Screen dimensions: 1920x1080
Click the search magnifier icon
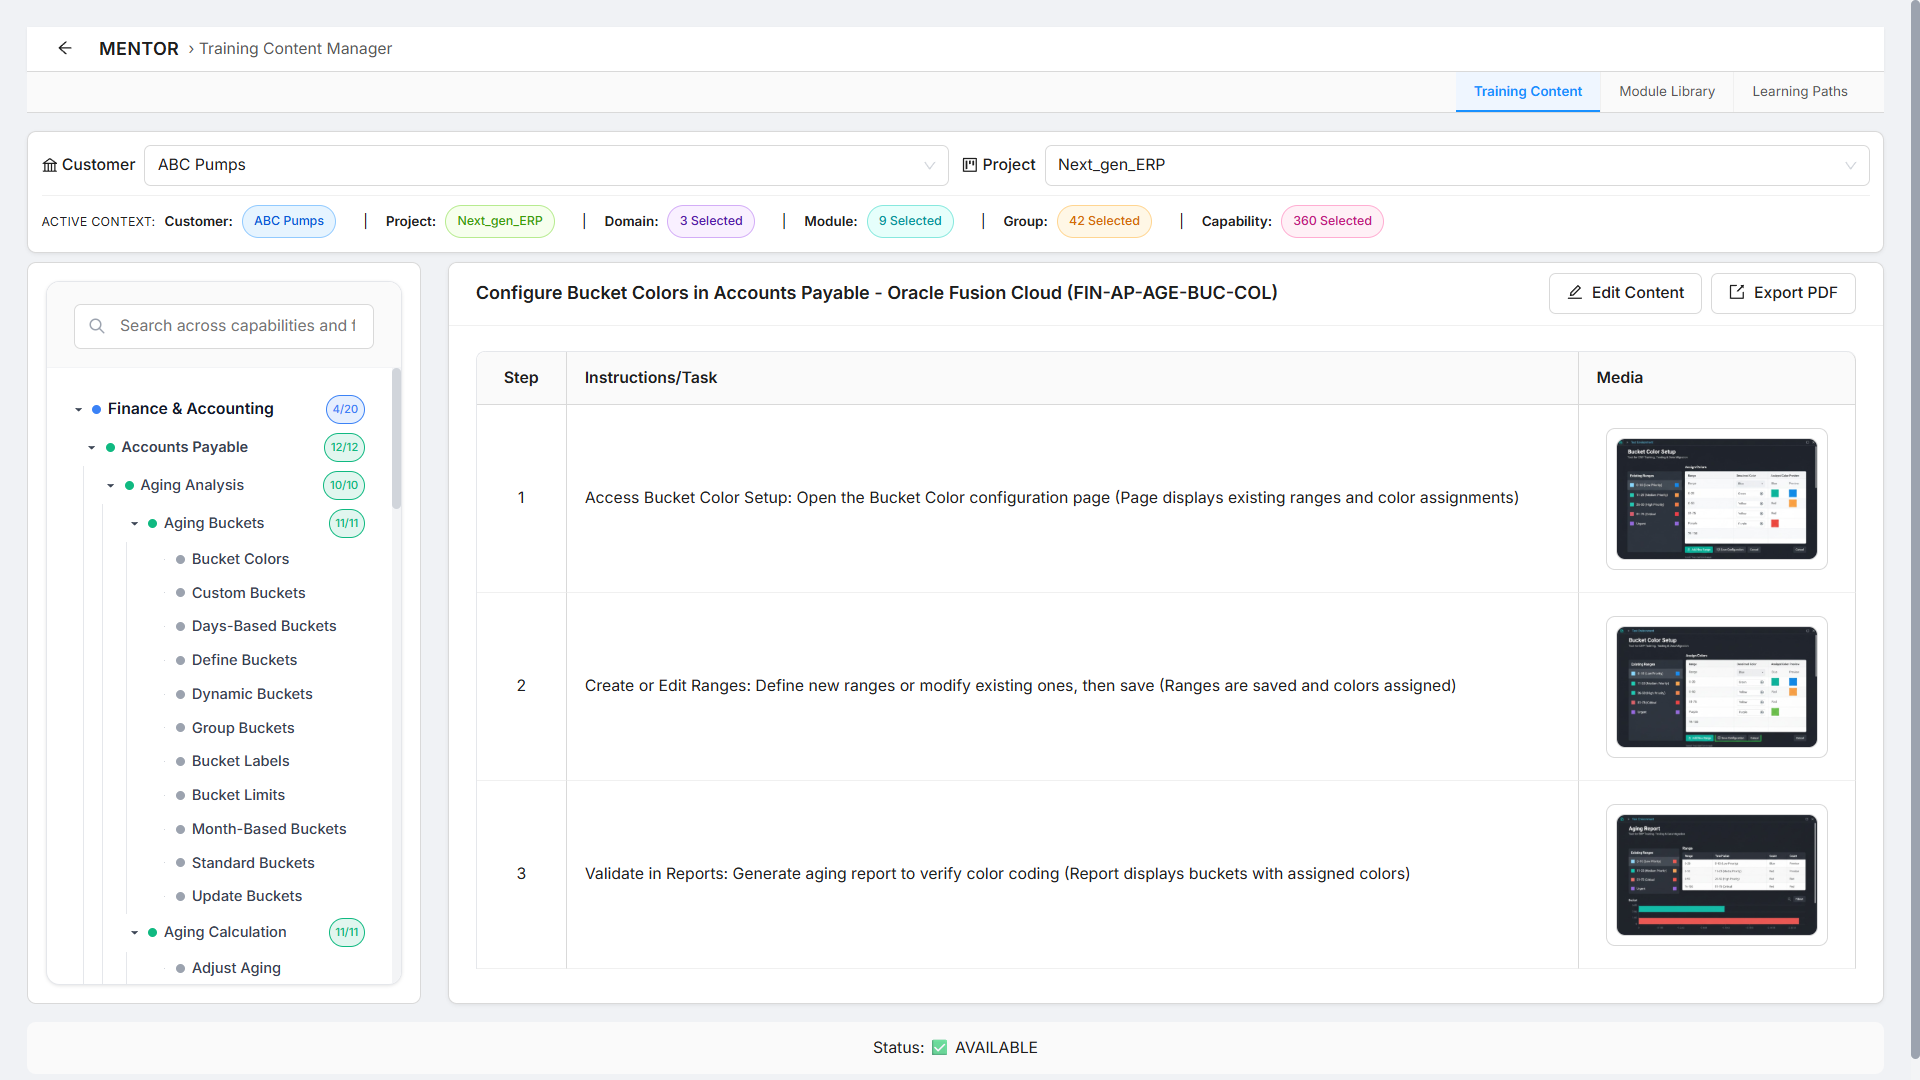click(x=96, y=325)
